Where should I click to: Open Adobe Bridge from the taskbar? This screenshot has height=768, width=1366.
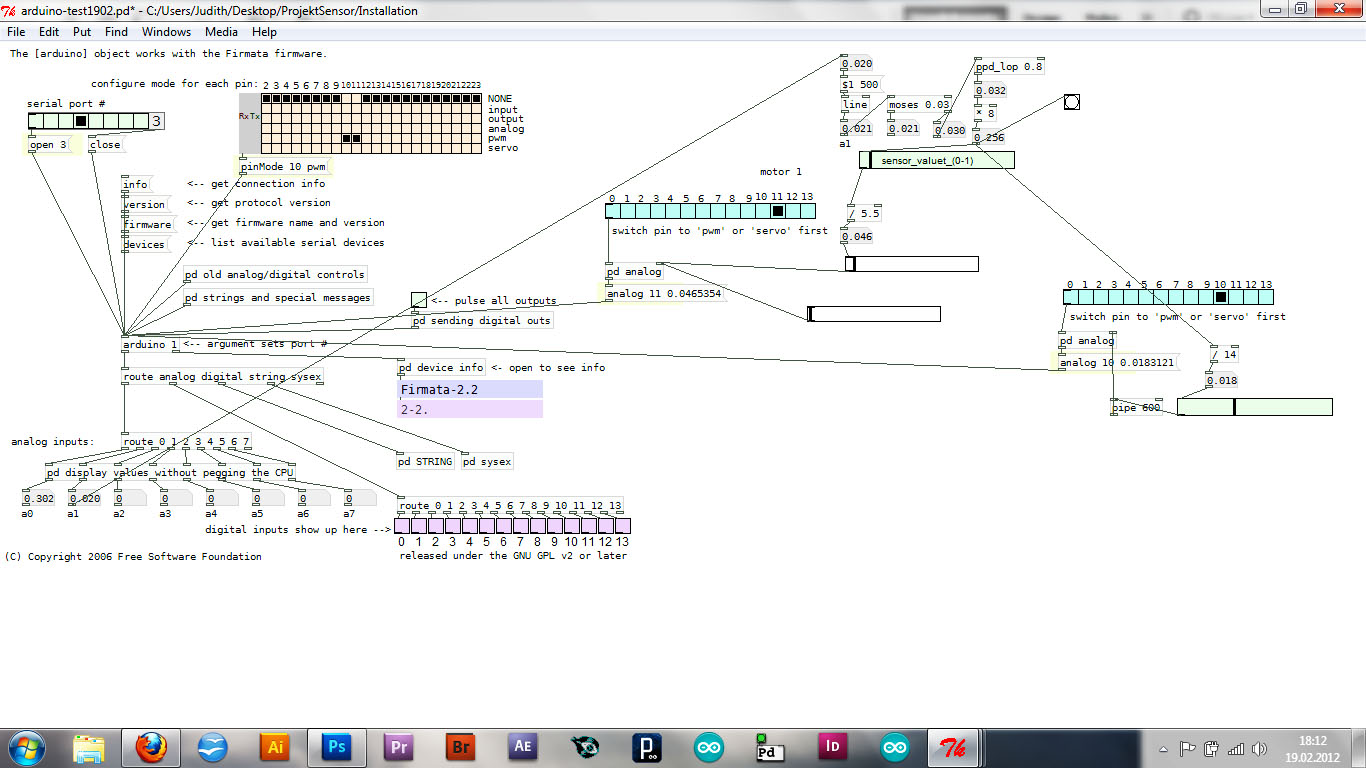460,747
